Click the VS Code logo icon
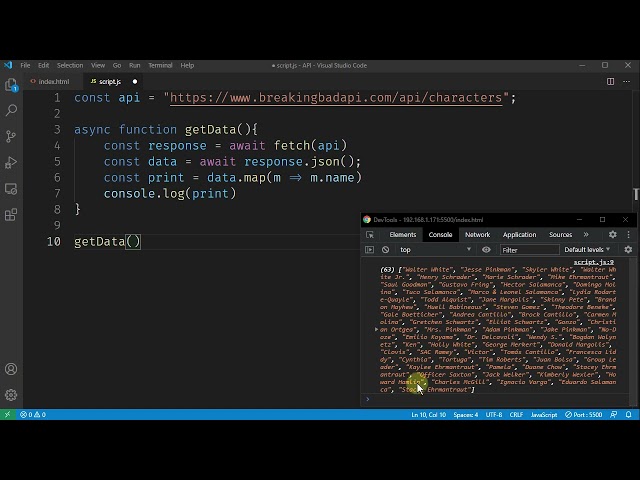The width and height of the screenshot is (640, 480). tap(8, 65)
